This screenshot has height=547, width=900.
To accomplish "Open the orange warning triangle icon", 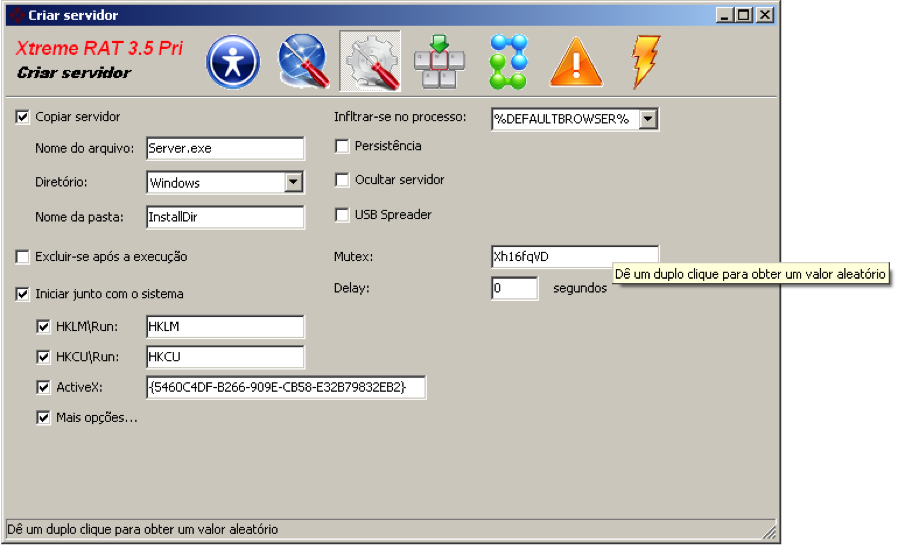I will (x=576, y=62).
